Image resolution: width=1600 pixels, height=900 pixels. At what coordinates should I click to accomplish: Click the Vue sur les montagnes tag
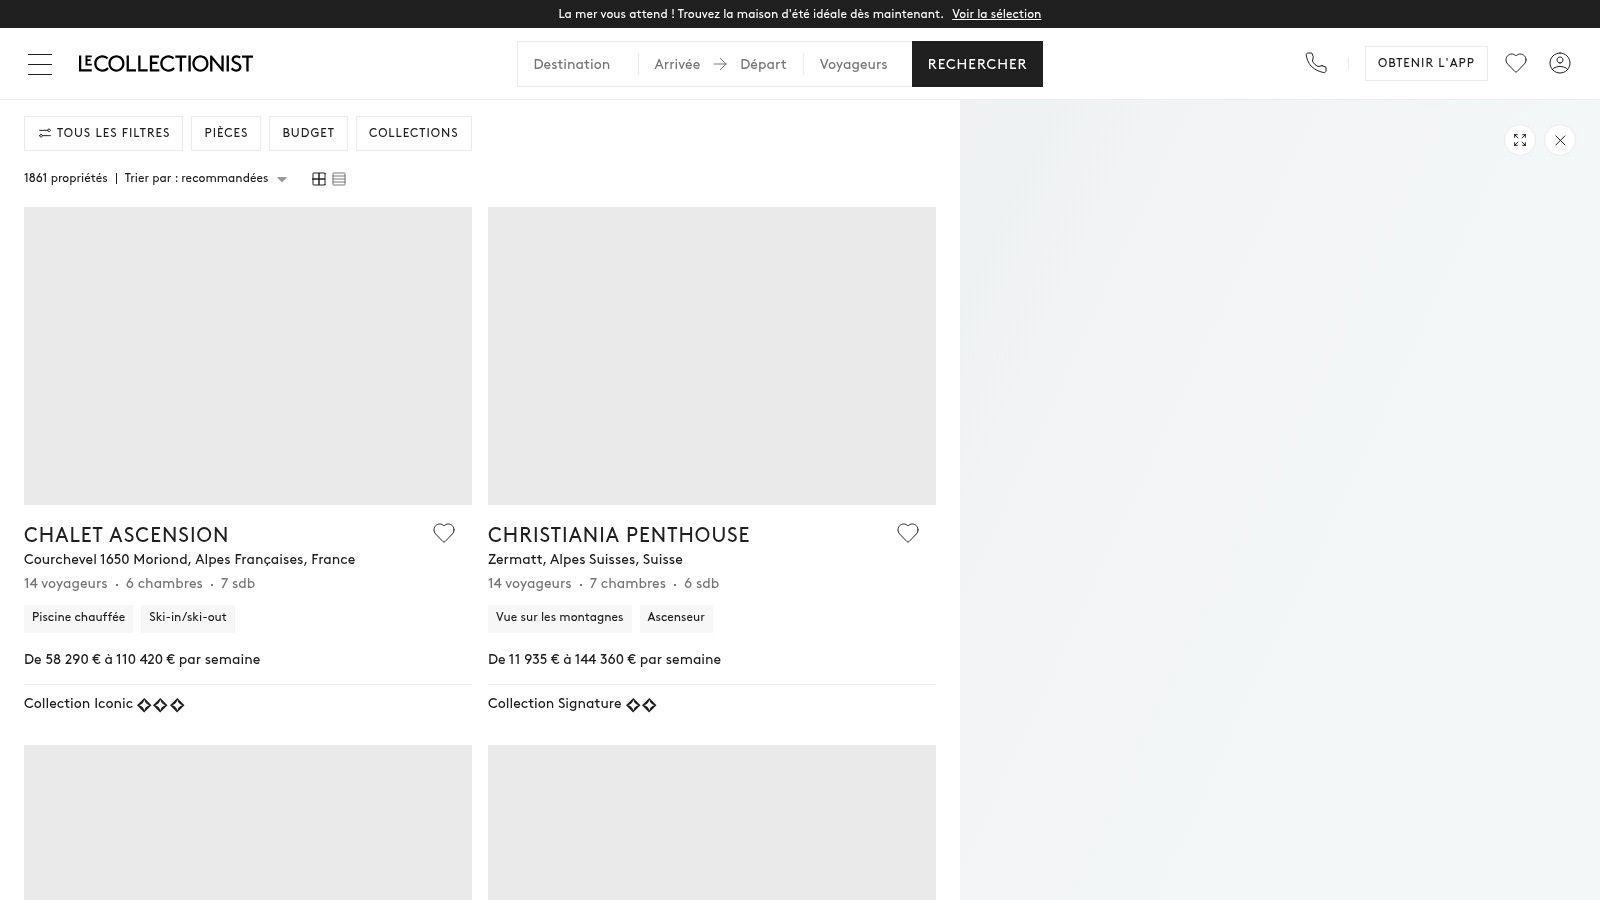(560, 618)
